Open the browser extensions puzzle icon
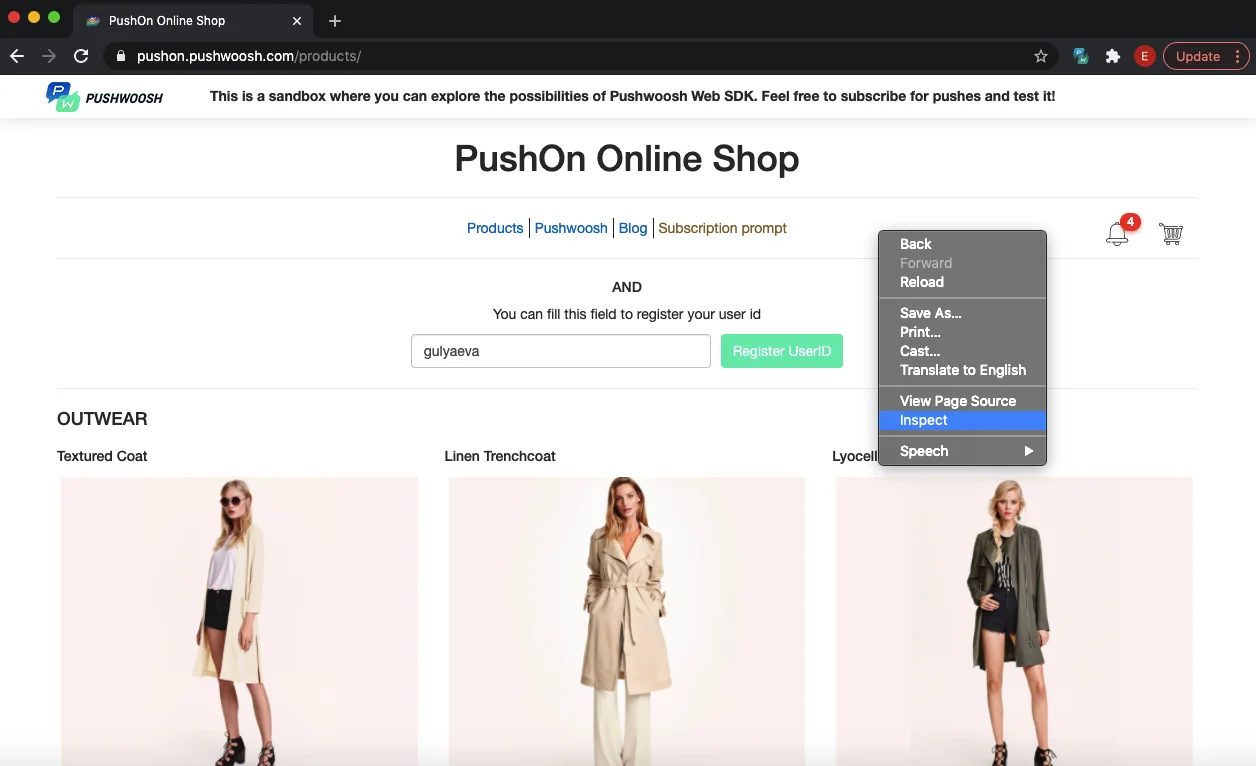1256x766 pixels. tap(1112, 56)
